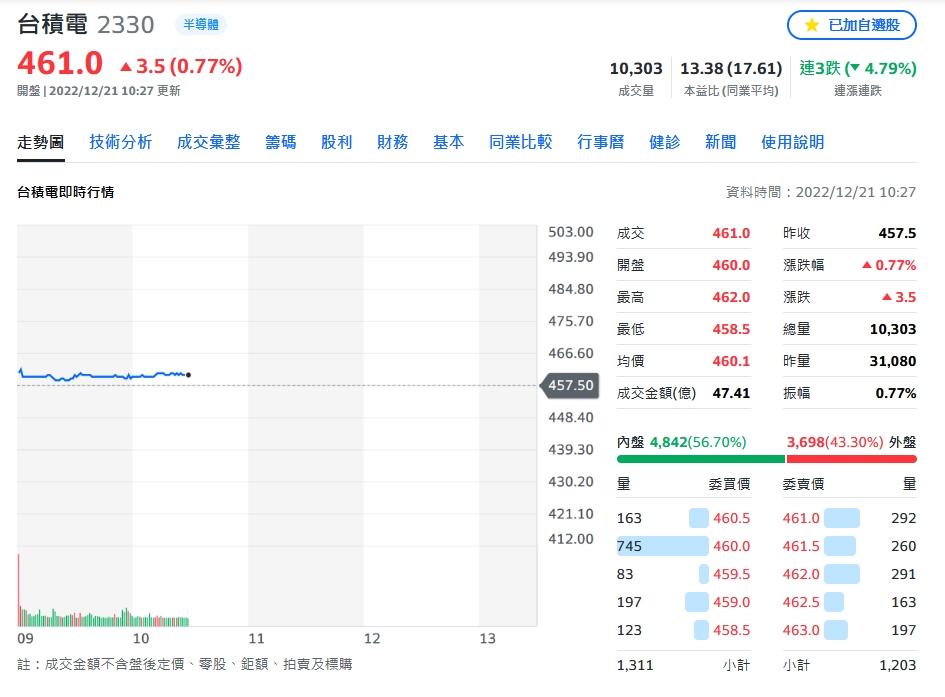Select bid price 459.5
The image size is (945, 697).
(732, 574)
